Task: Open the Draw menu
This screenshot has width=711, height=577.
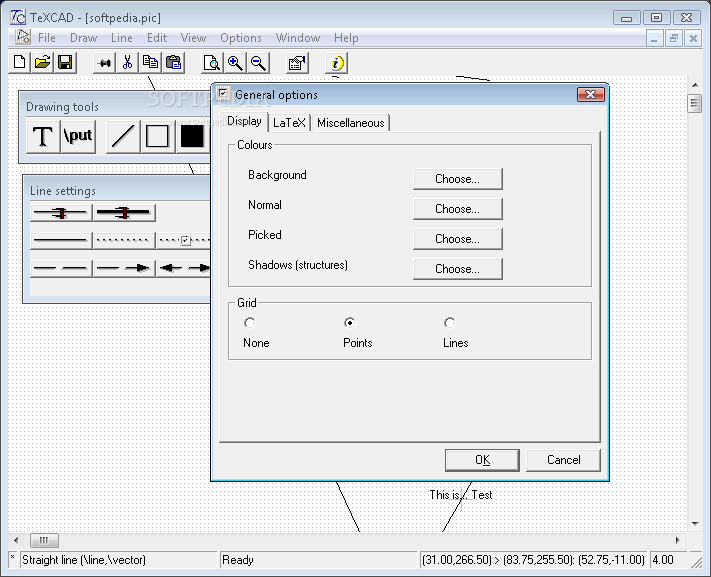Action: (x=83, y=38)
